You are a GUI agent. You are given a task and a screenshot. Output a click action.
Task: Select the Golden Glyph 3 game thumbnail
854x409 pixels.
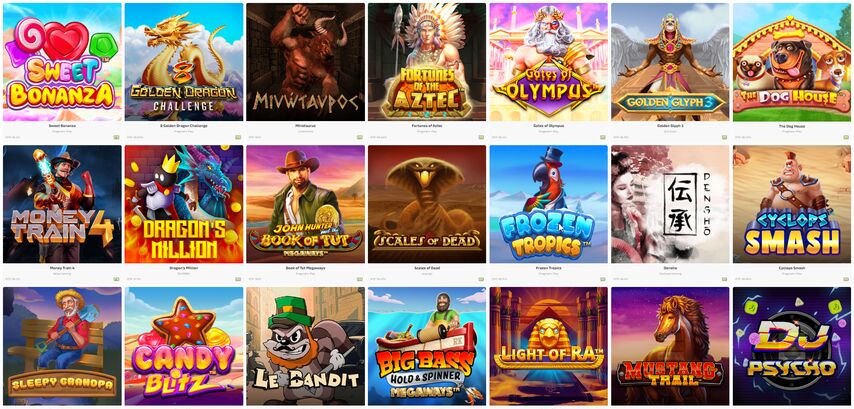[x=670, y=62]
